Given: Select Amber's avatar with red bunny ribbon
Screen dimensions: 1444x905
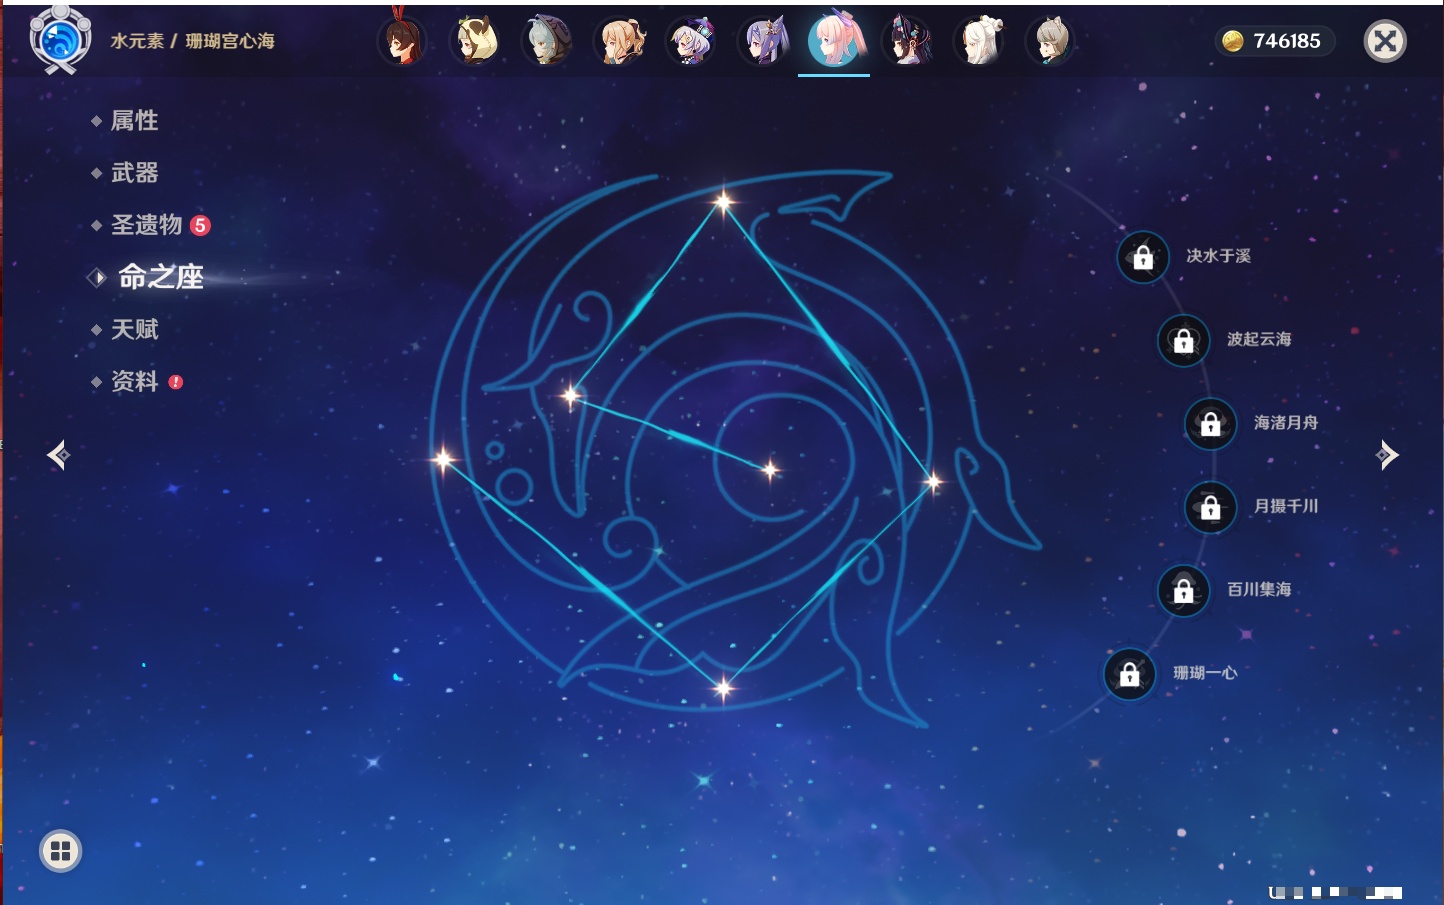Looking at the screenshot, I should (402, 41).
